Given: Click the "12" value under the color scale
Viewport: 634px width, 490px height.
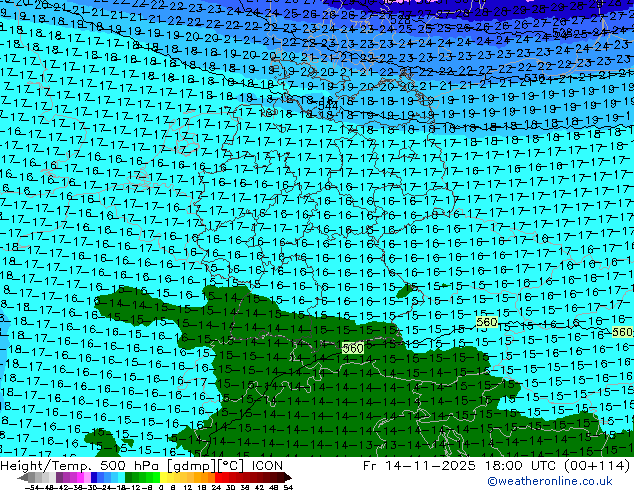Looking at the screenshot, I should pyautogui.click(x=187, y=487).
